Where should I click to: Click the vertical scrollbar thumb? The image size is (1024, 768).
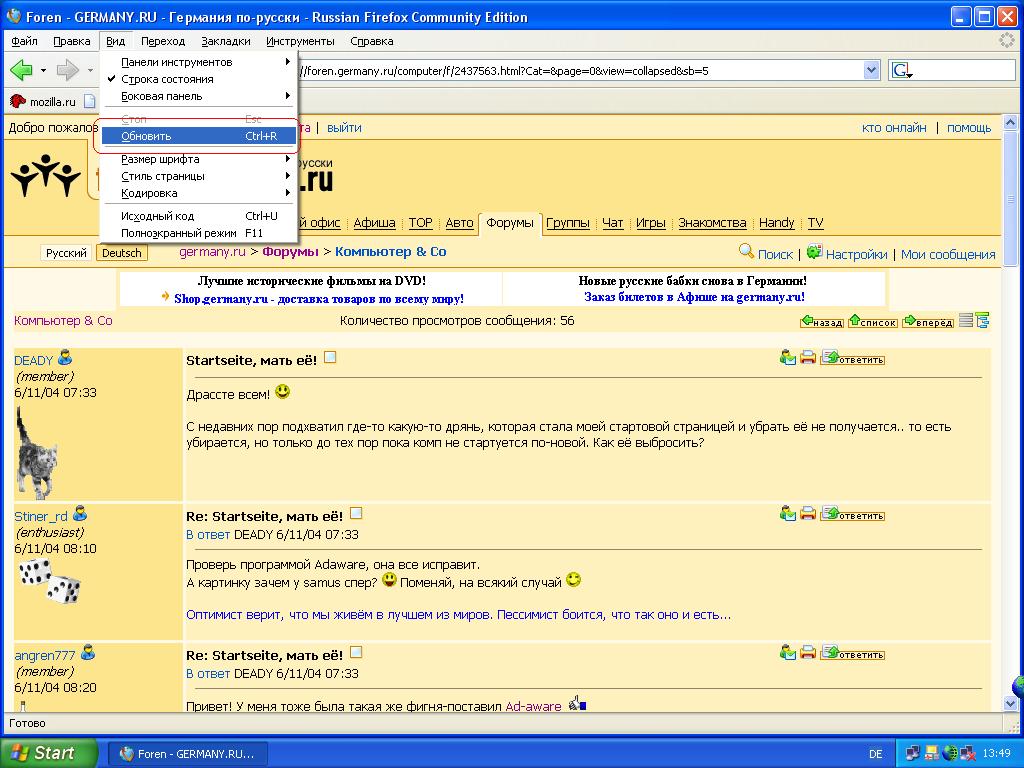pyautogui.click(x=1010, y=198)
